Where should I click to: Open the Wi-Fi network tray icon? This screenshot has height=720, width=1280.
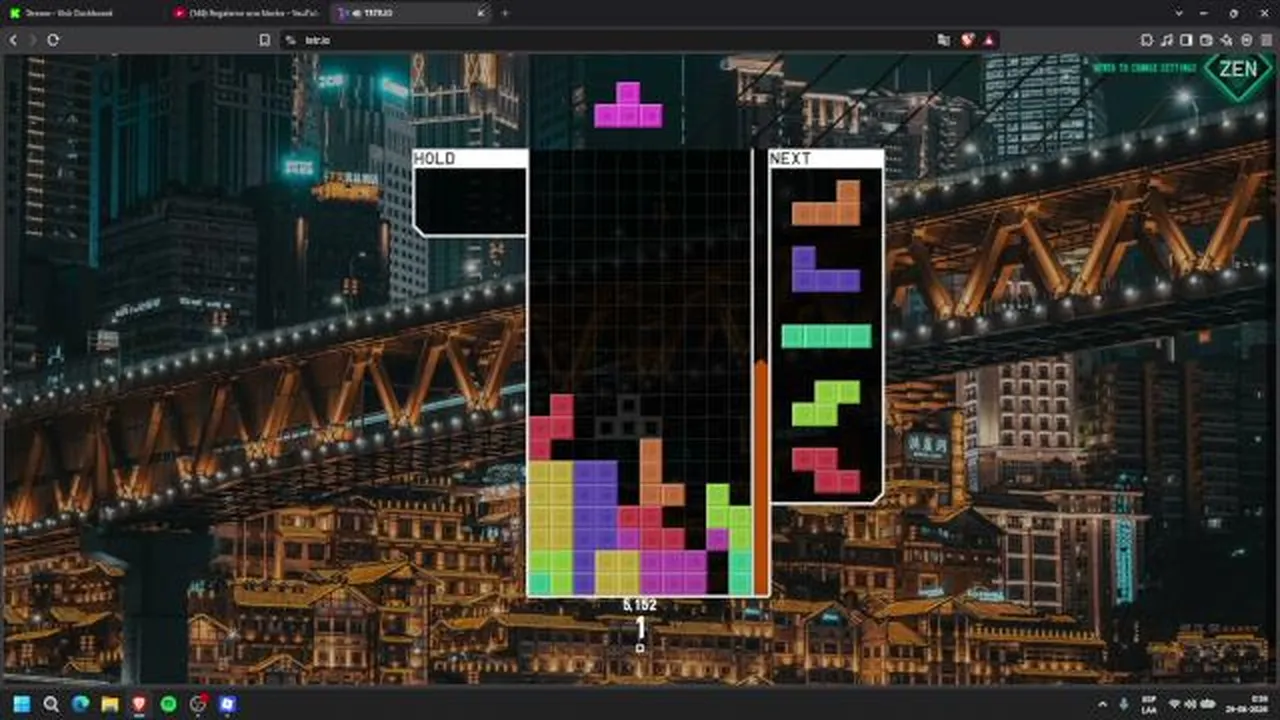click(x=1175, y=704)
